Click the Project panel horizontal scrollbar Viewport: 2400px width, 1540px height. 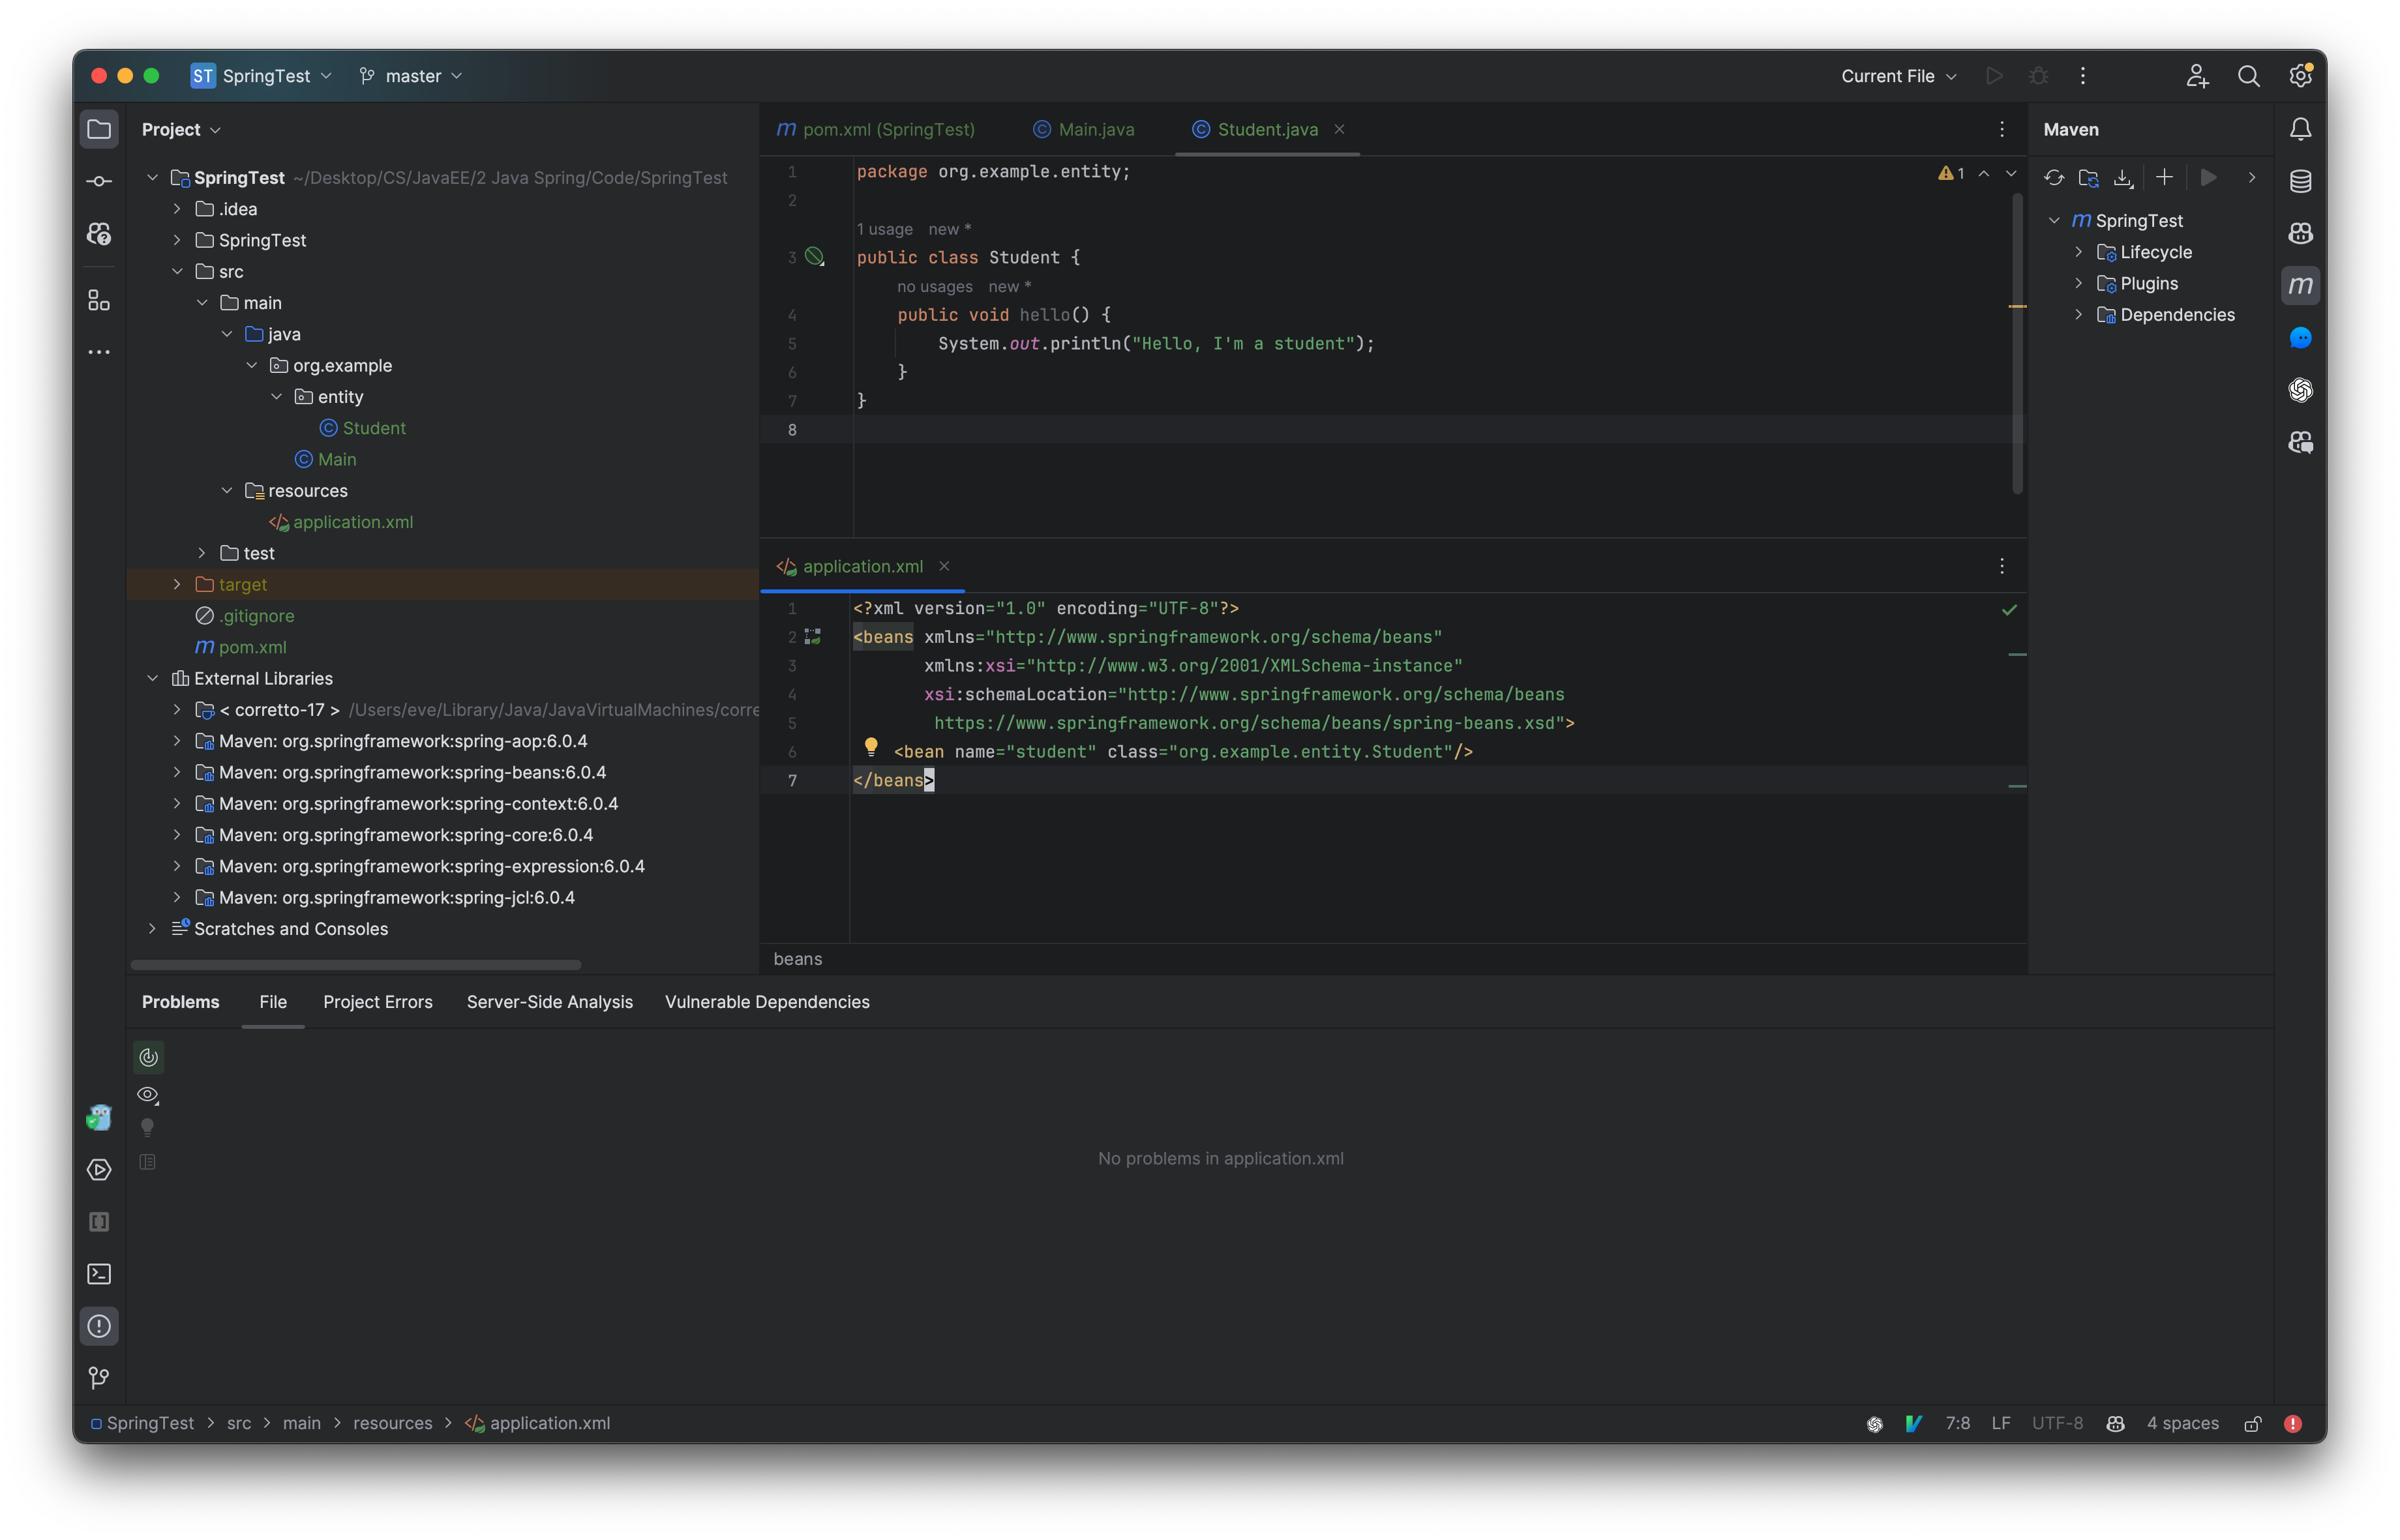point(355,965)
